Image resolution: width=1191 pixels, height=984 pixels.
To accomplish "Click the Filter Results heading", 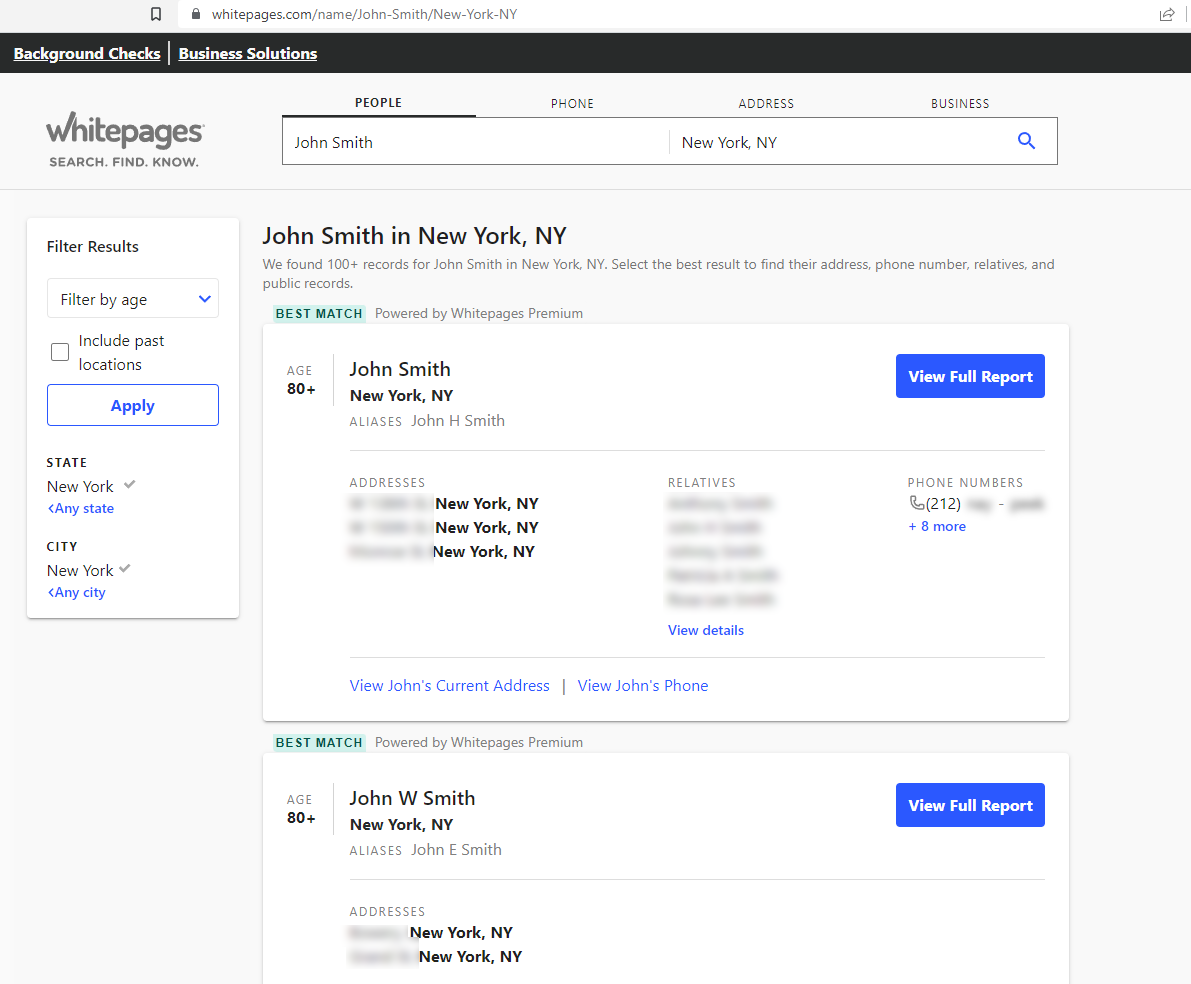I will coord(93,246).
